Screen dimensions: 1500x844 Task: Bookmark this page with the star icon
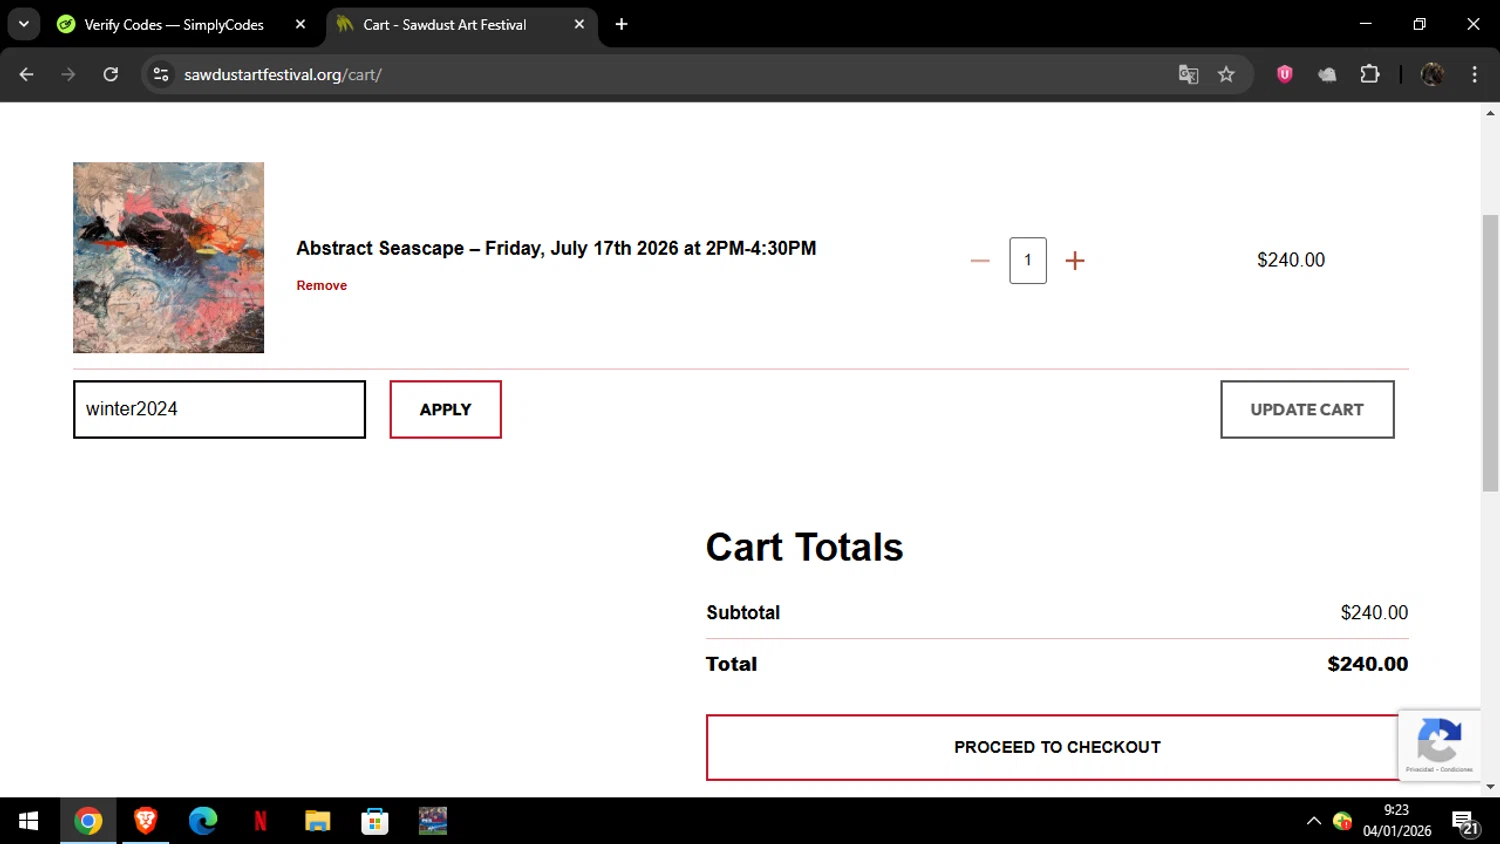pos(1226,74)
